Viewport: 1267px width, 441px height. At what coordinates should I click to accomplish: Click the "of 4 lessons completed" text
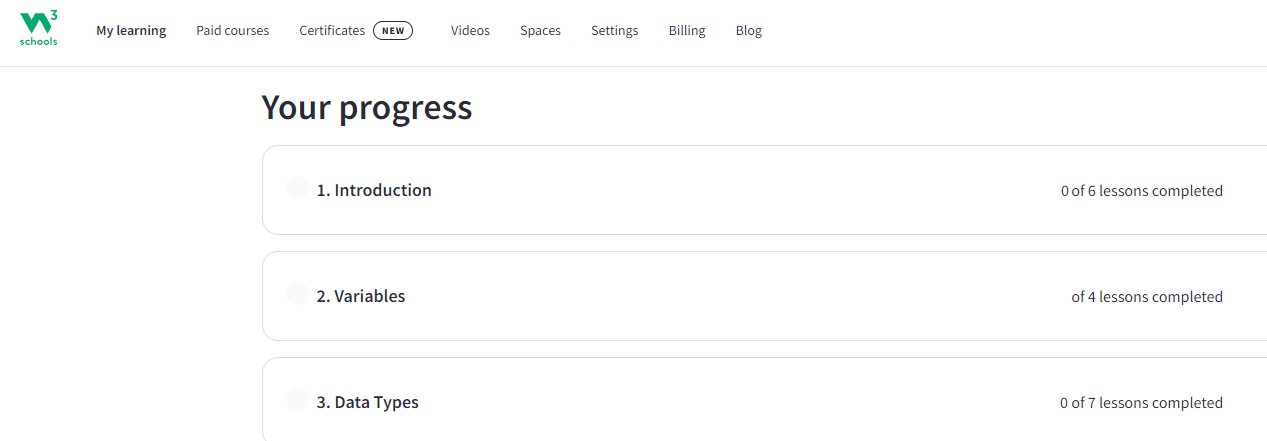tap(1146, 297)
